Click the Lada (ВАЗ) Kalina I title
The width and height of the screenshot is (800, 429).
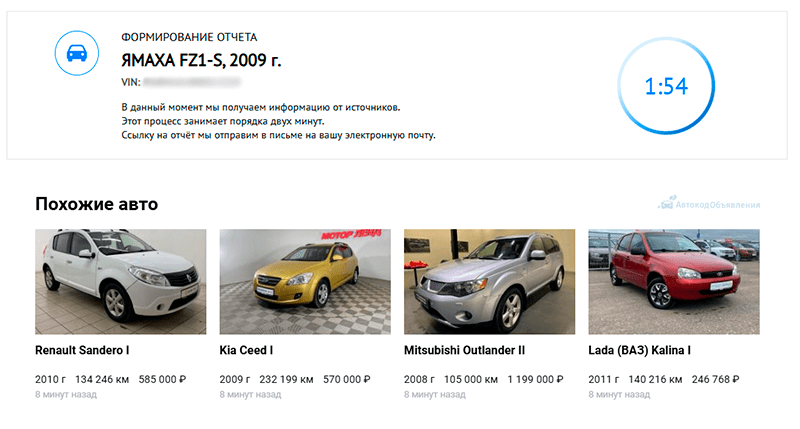(x=639, y=350)
